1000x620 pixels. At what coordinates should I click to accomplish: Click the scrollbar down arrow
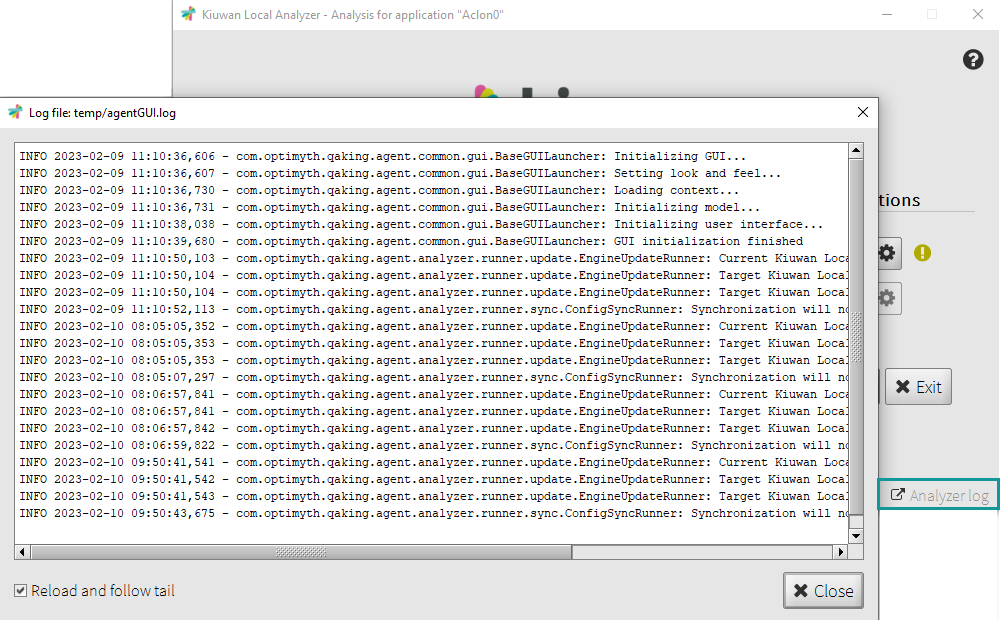point(855,535)
